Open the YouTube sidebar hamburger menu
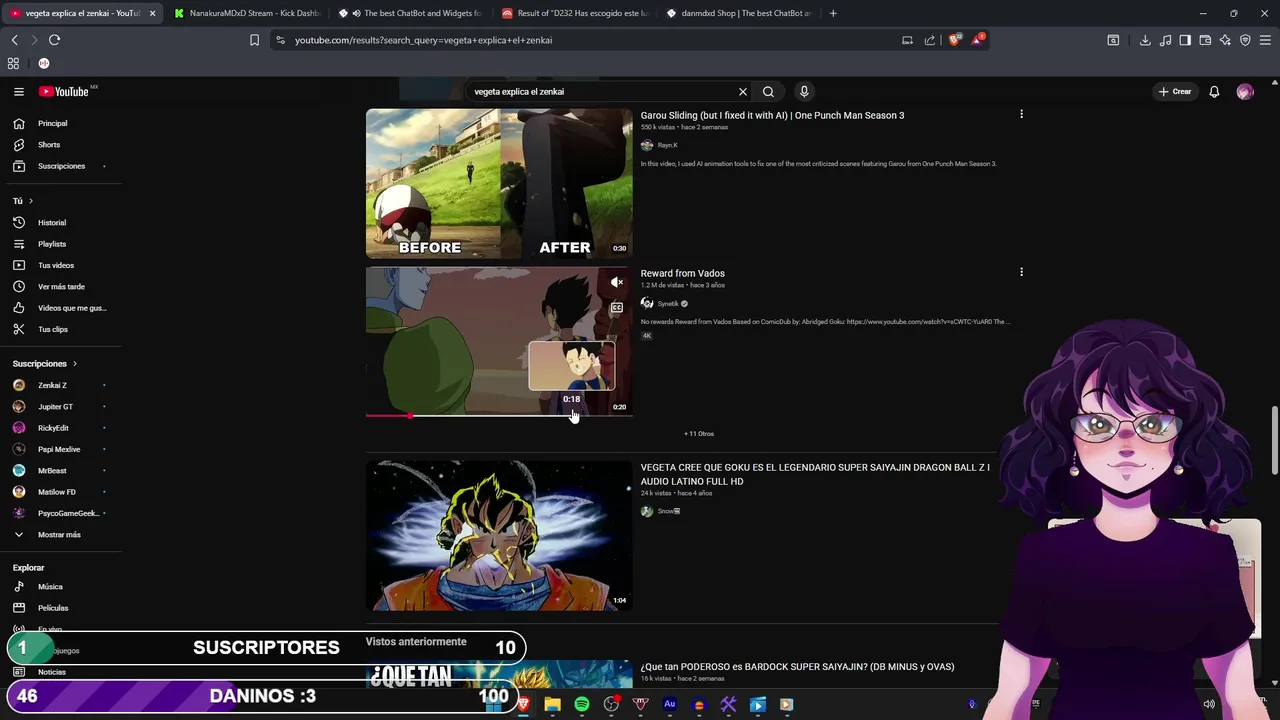Image resolution: width=1280 pixels, height=720 pixels. [18, 91]
